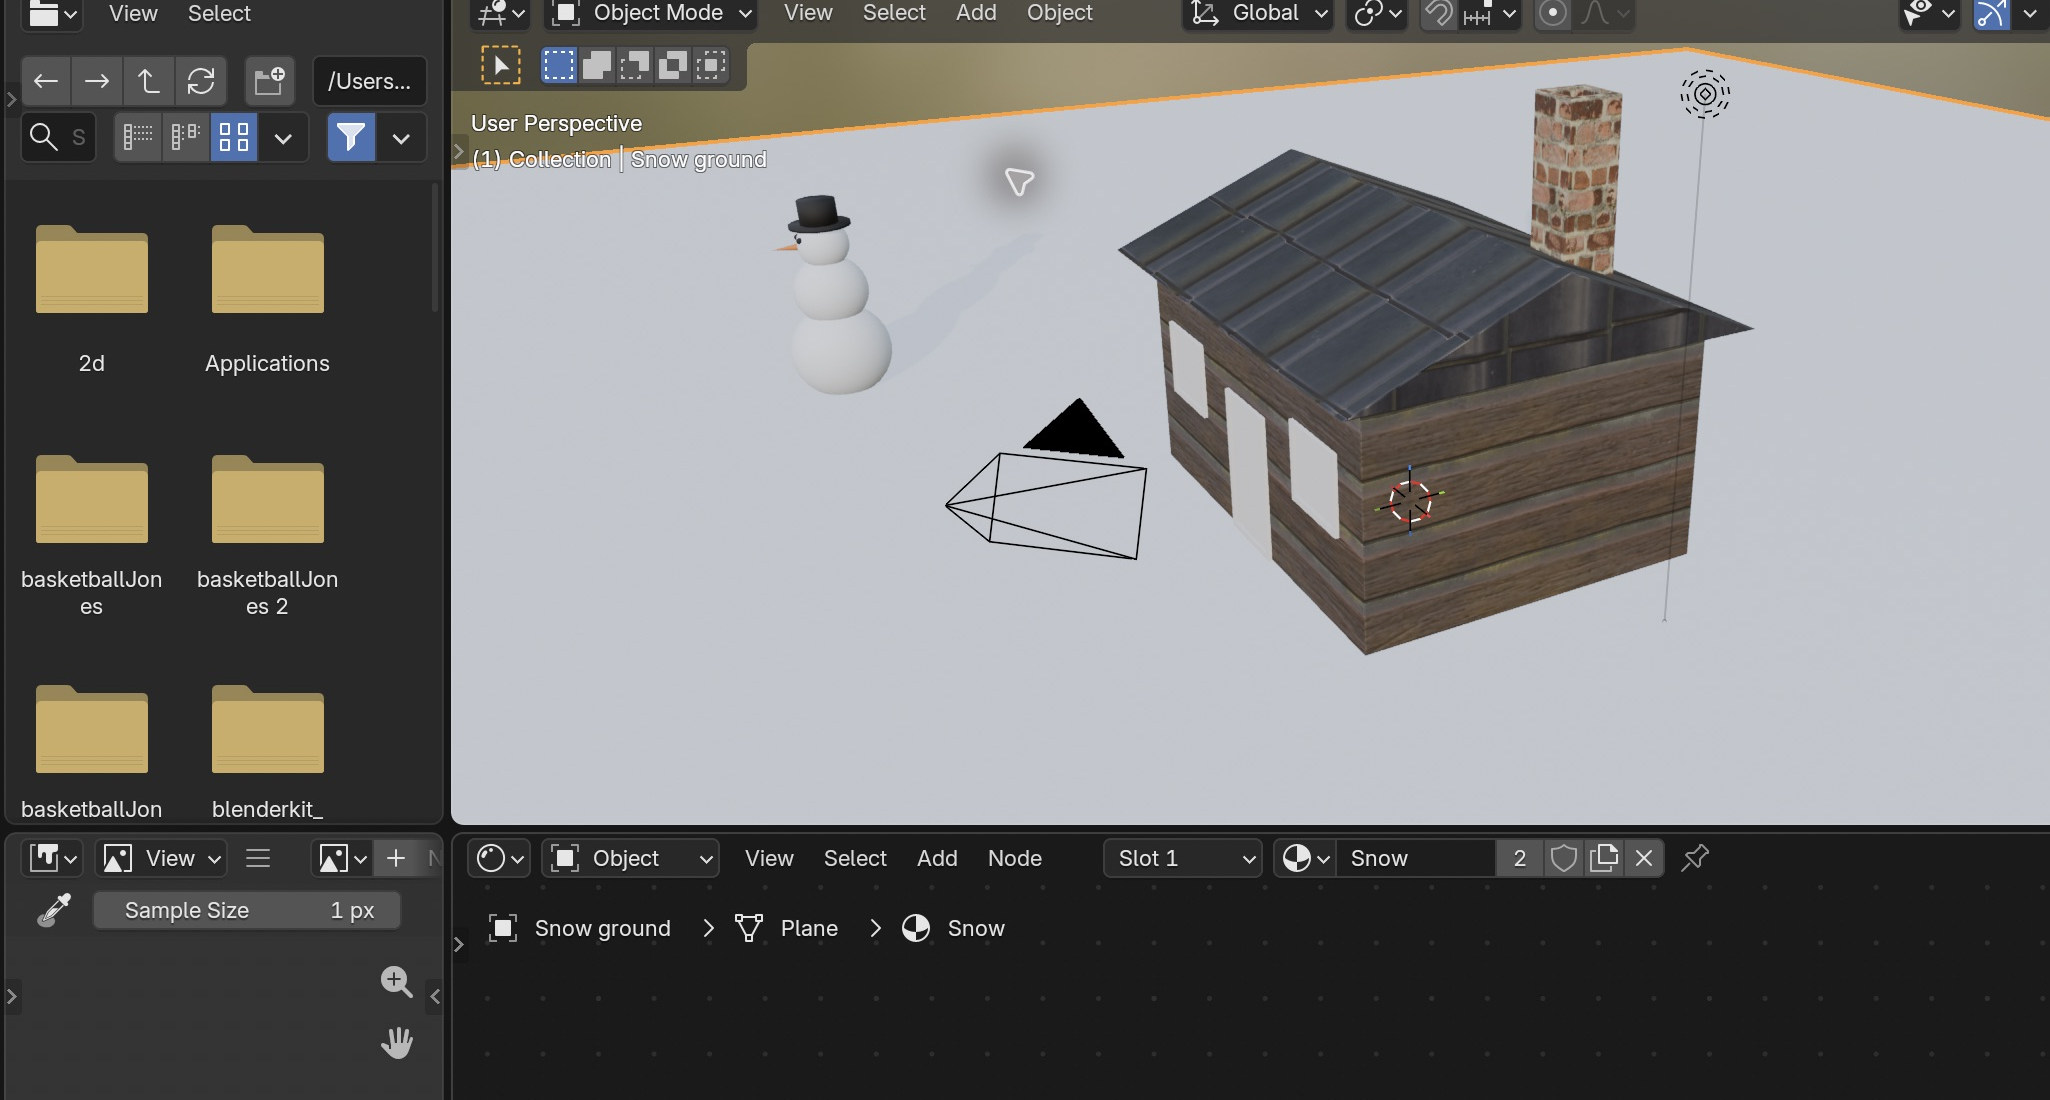2050x1100 pixels.
Task: Click the Snow material name field
Action: coord(1416,858)
